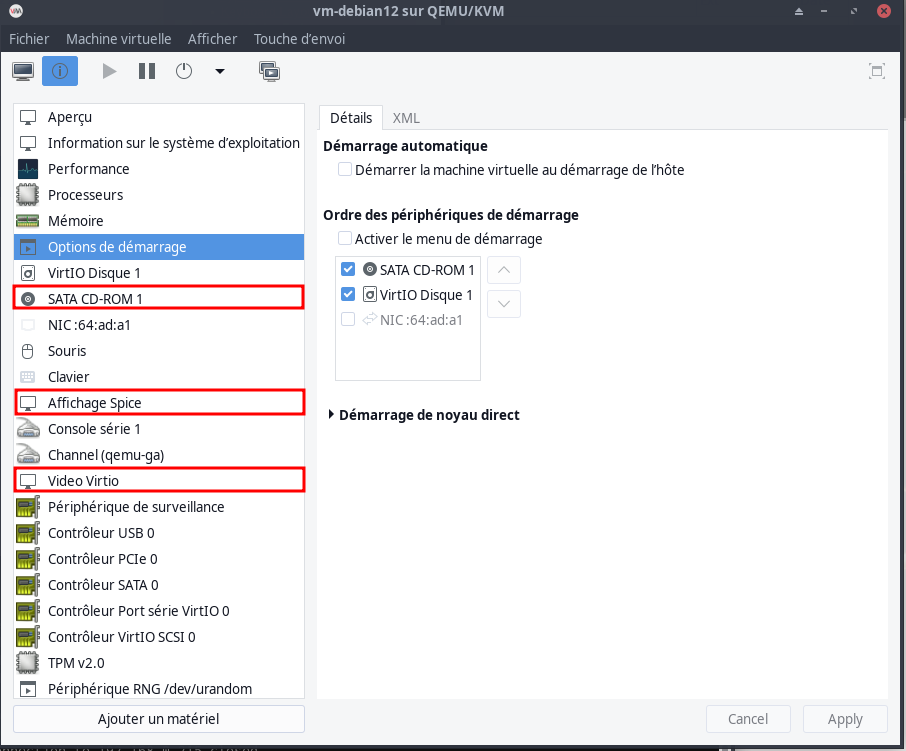Toggle fullscreen icon at toolbar right

coord(877,71)
